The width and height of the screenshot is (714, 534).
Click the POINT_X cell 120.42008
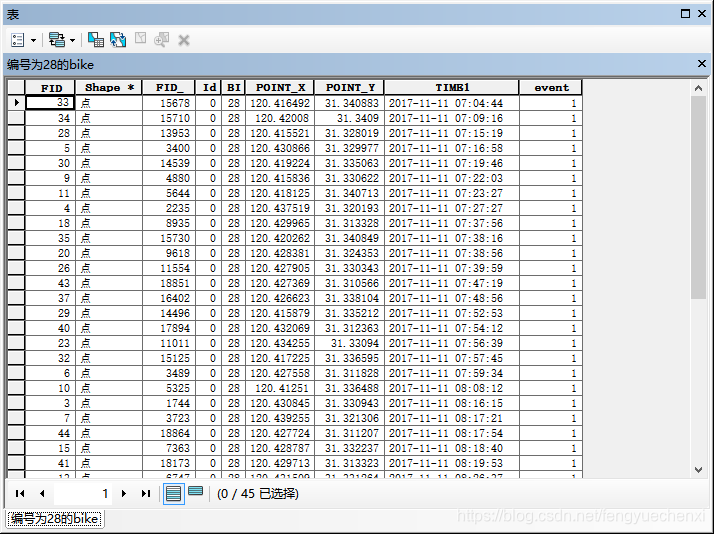(x=280, y=118)
